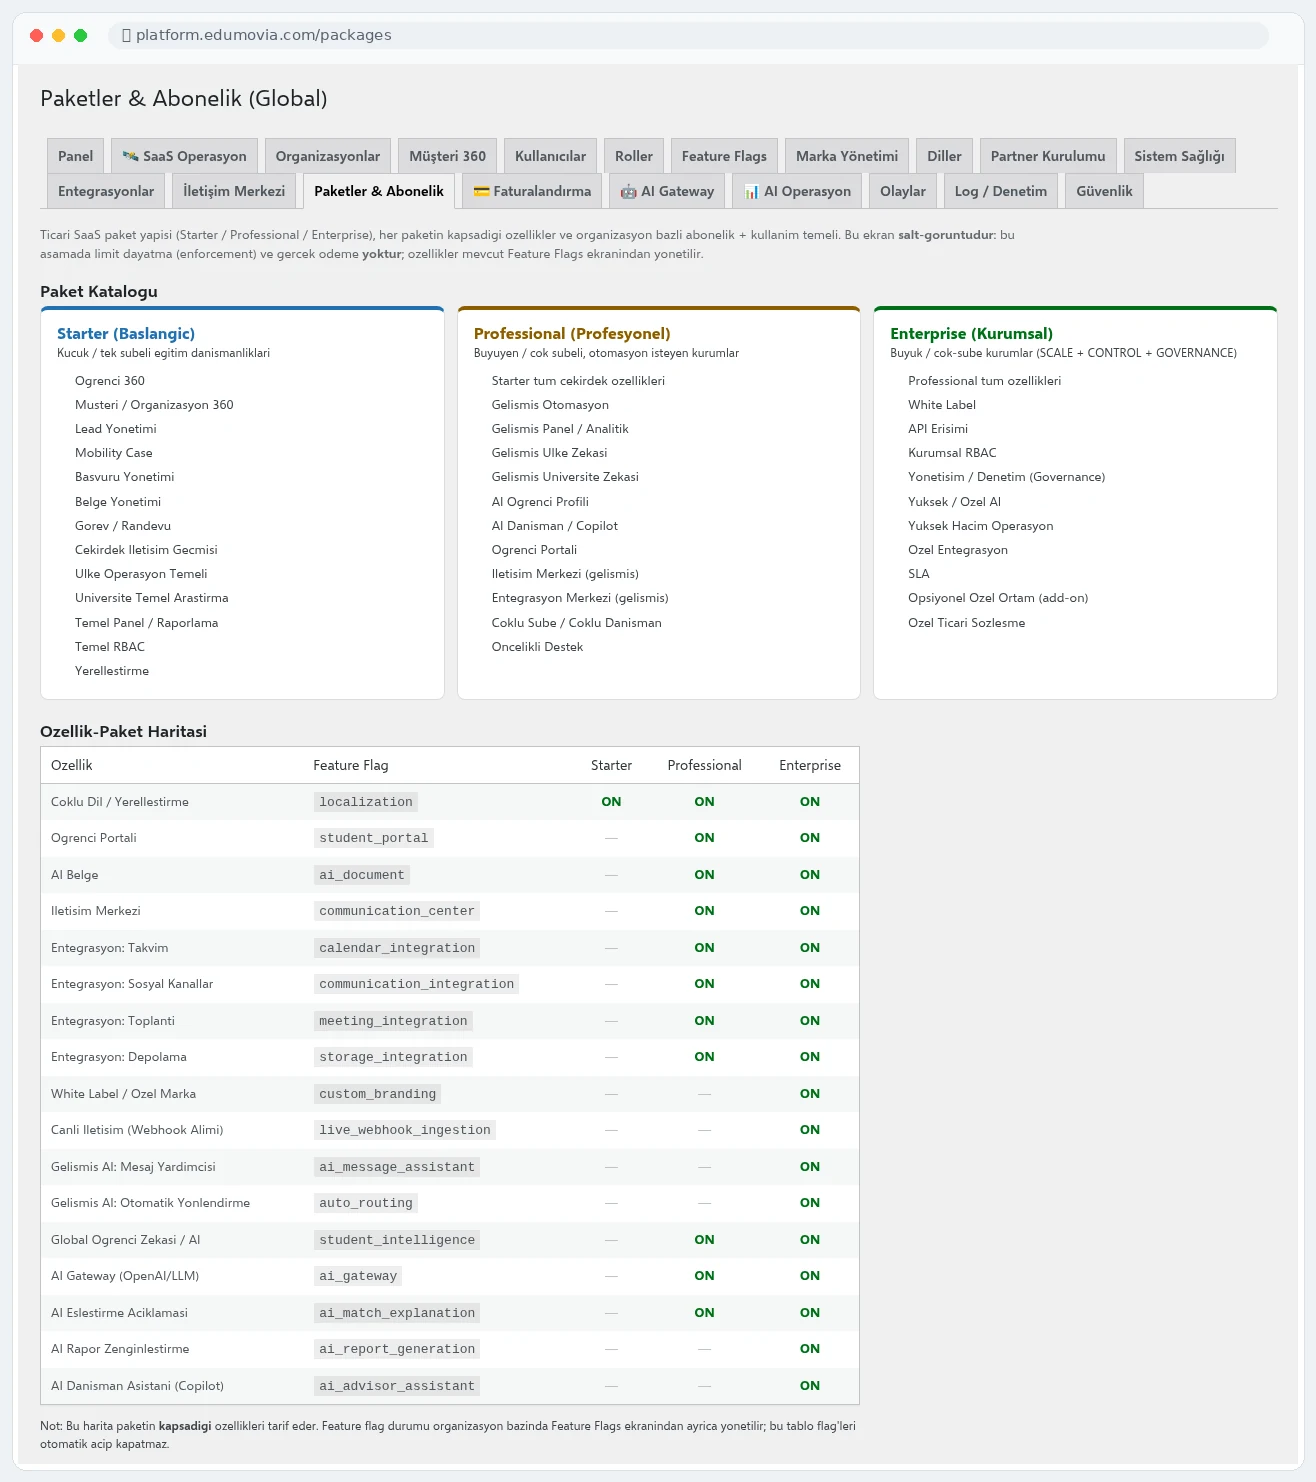Click the 'custom_branding' flag code
Image resolution: width=1316 pixels, height=1482 pixels.
coord(378,1094)
